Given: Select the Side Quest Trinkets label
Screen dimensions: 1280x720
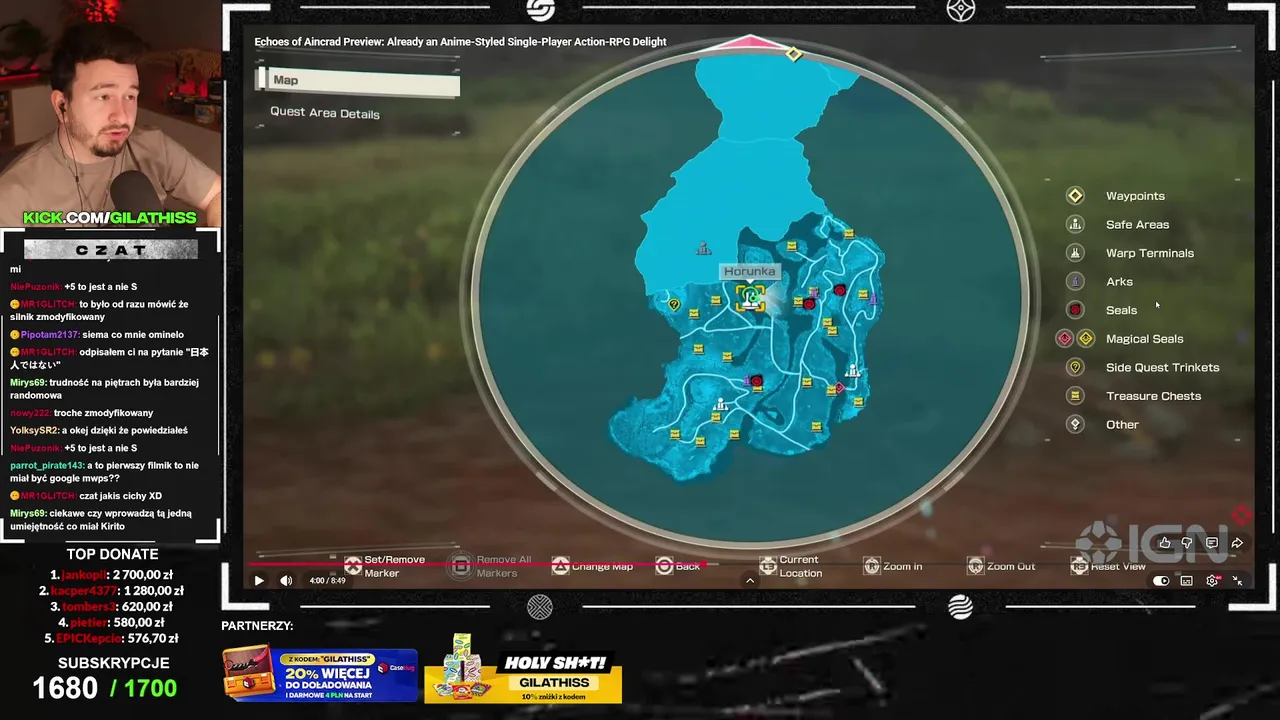Looking at the screenshot, I should 1162,367.
